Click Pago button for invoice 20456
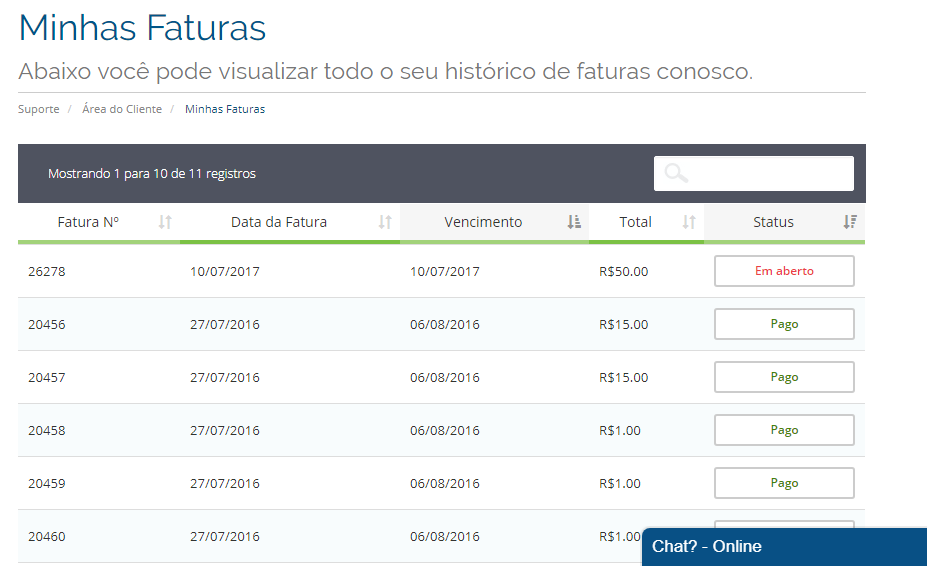This screenshot has width=927, height=566. pyautogui.click(x=784, y=324)
